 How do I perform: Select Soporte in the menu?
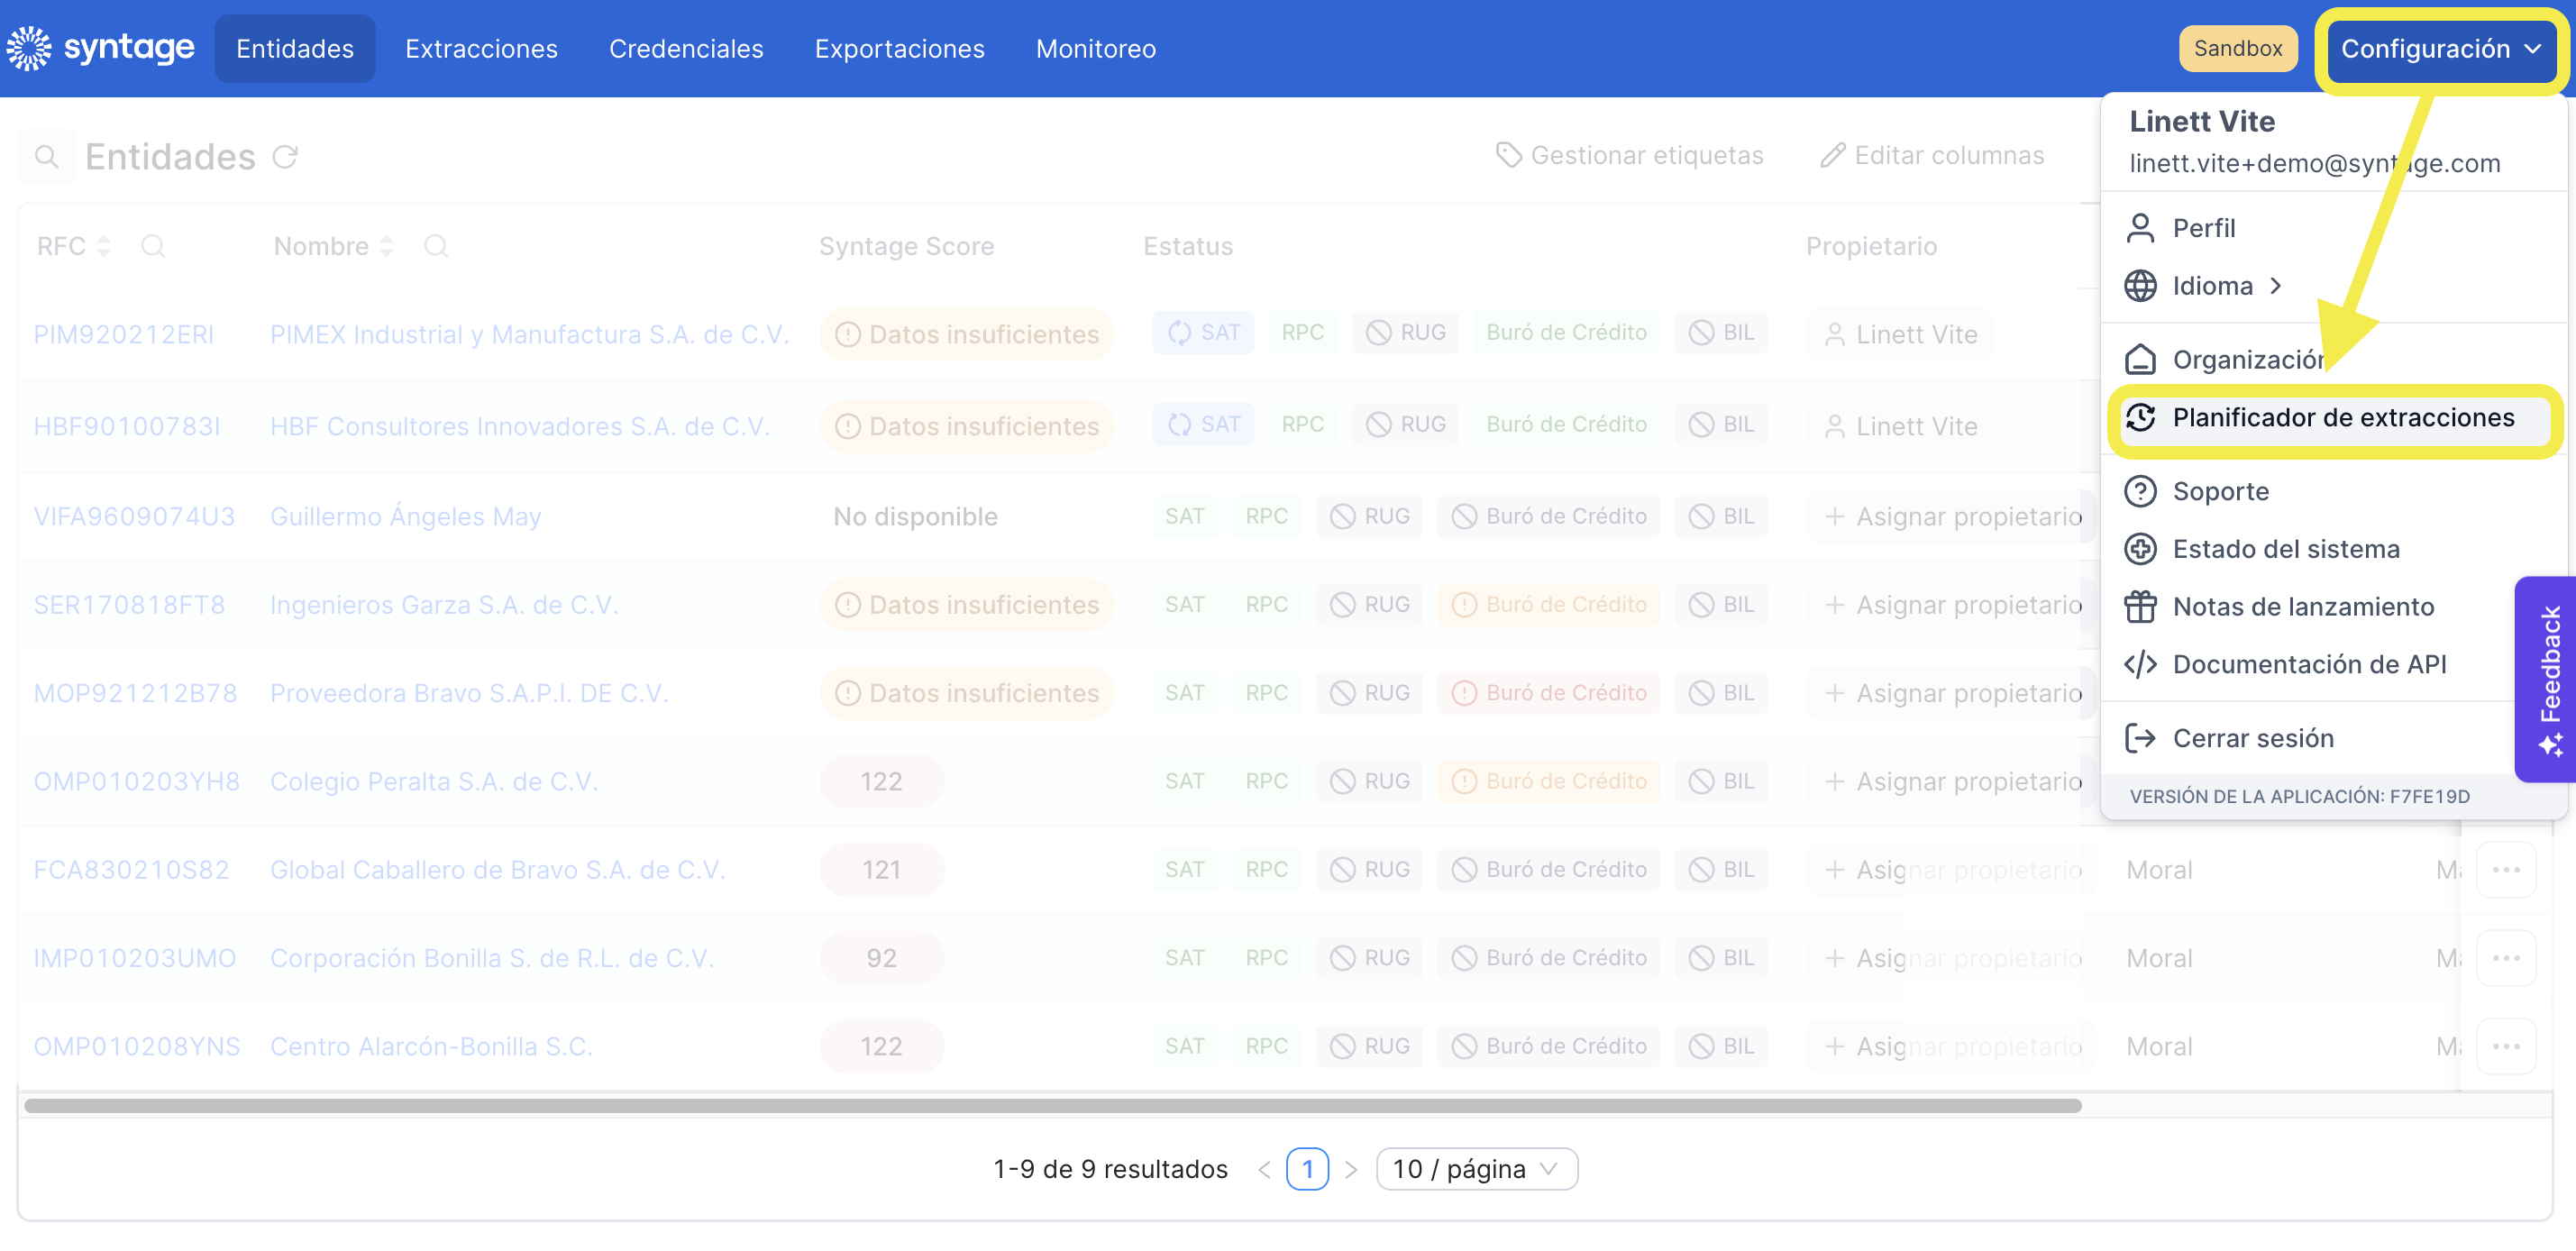(2333, 491)
